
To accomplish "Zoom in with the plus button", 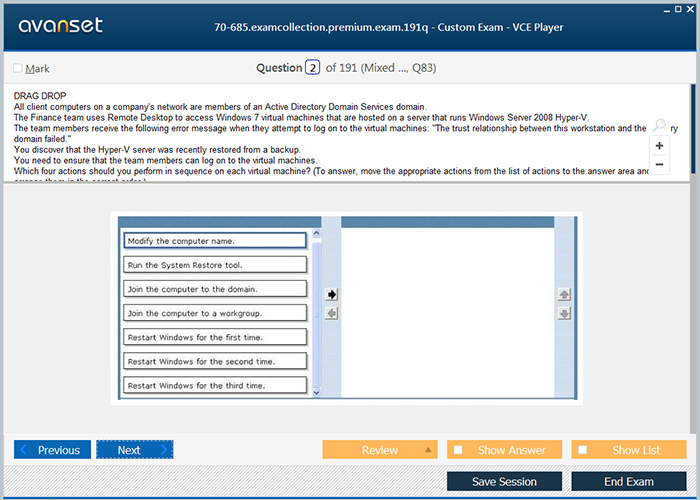I will point(659,146).
